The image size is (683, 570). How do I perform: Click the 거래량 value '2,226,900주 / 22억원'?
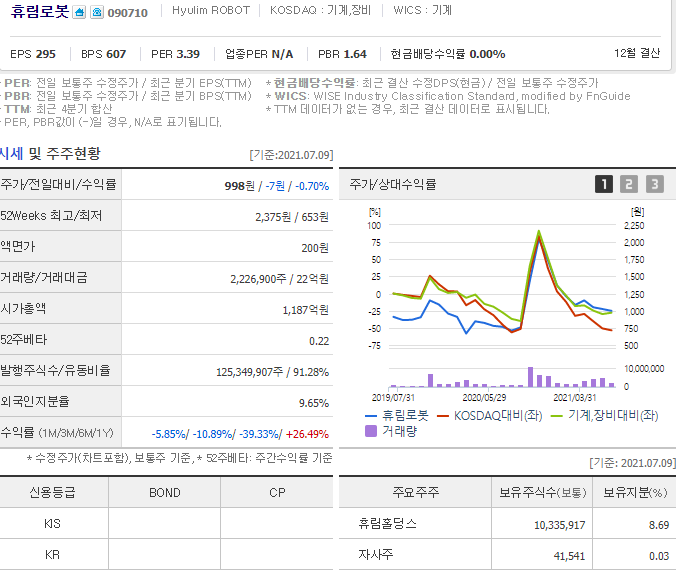click(279, 279)
